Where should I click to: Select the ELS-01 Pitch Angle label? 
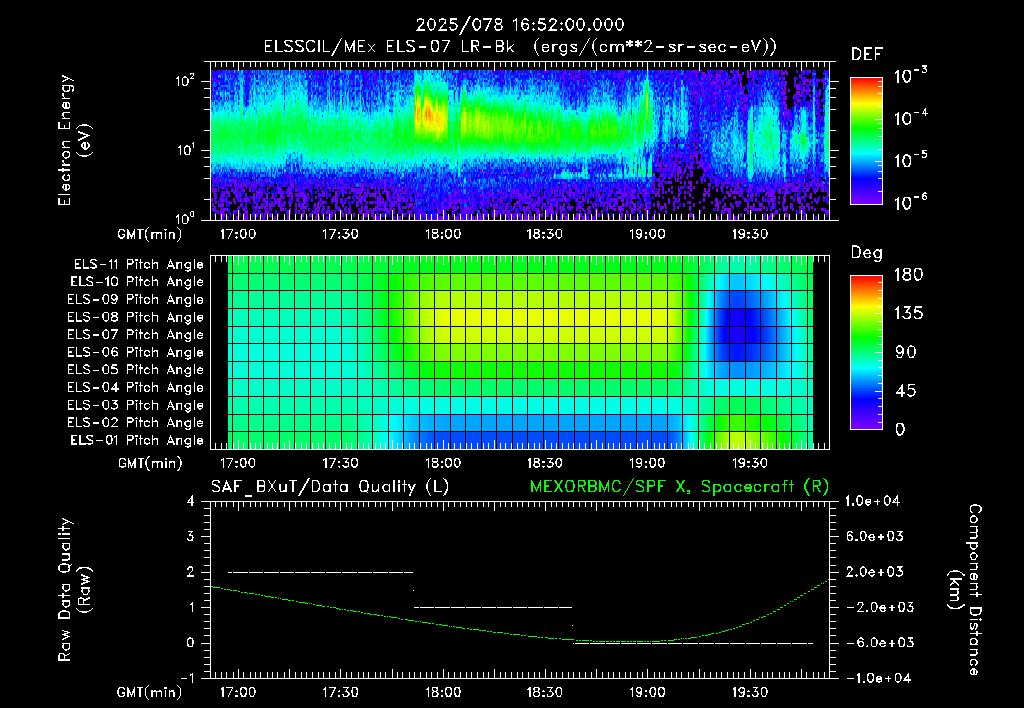pos(137,440)
